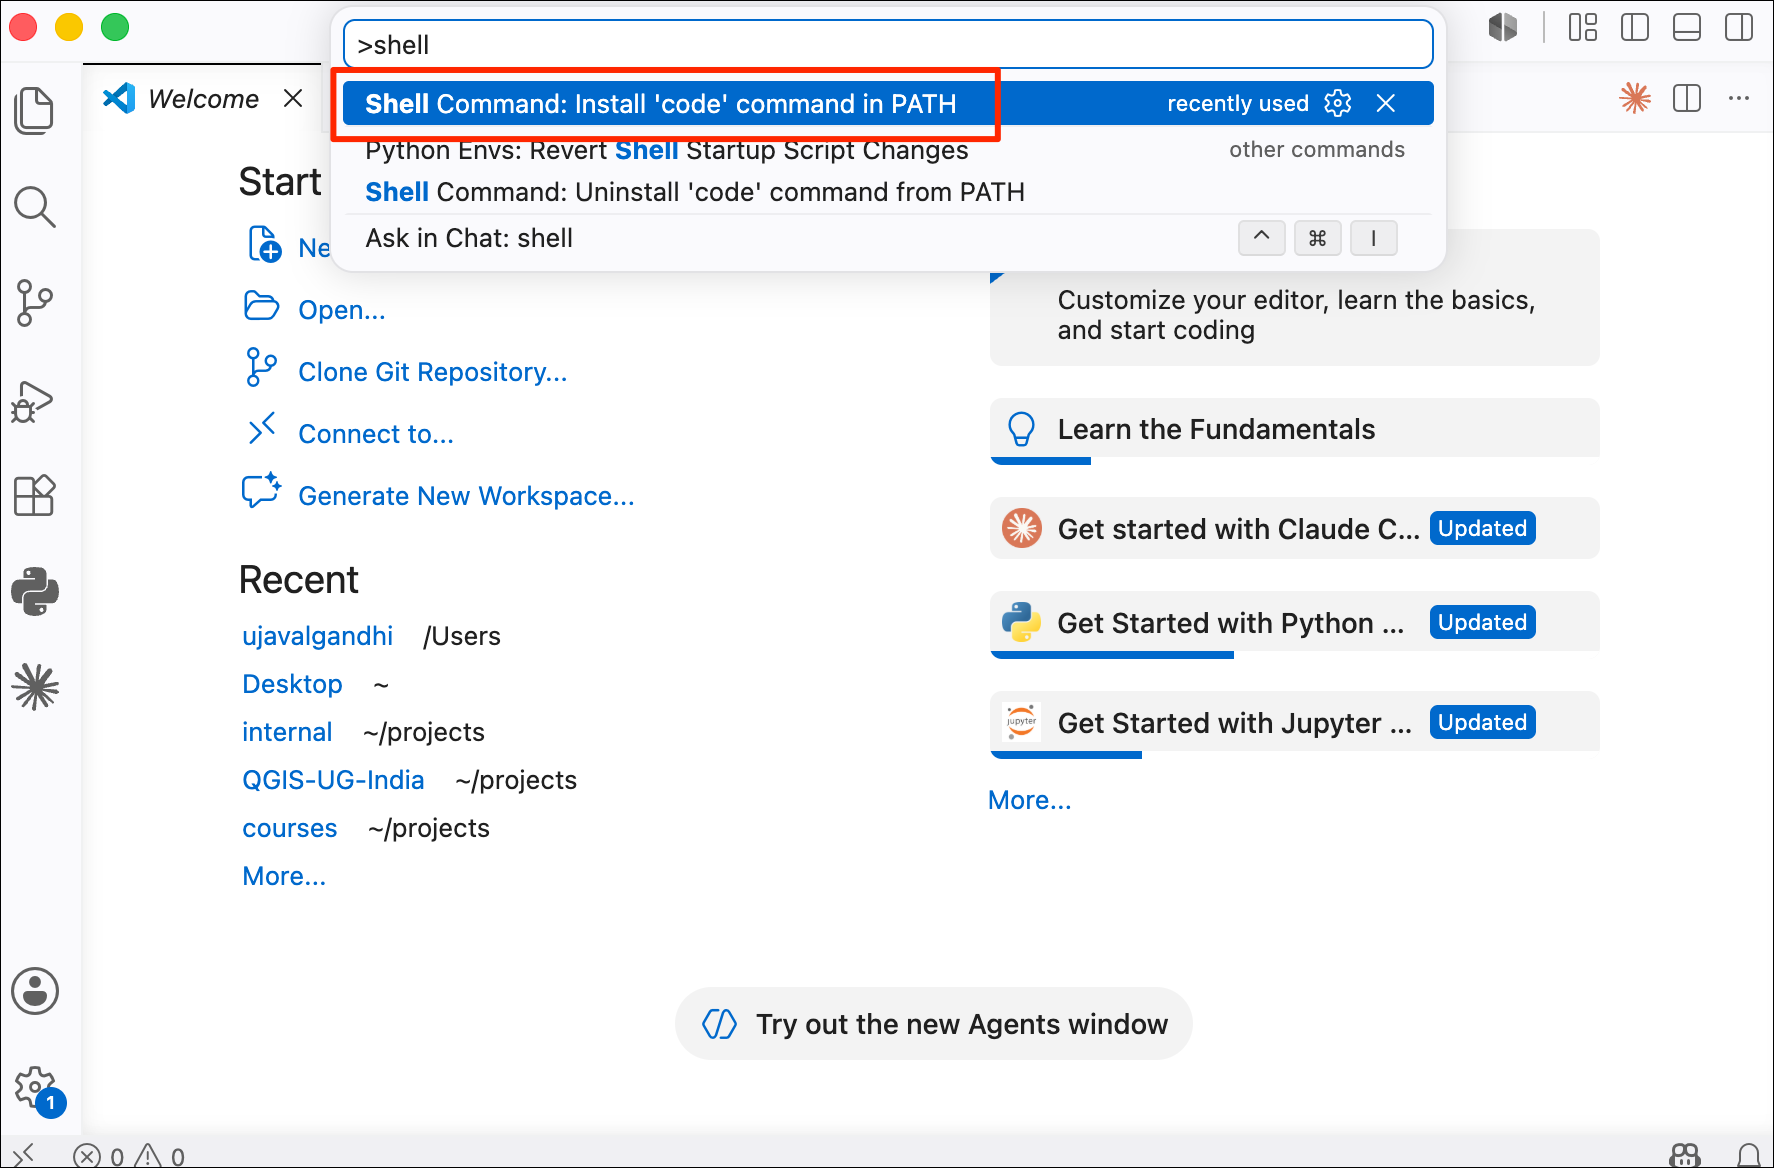The height and width of the screenshot is (1168, 1774).
Task: Open recent folder ujavalgandhi
Action: point(317,636)
